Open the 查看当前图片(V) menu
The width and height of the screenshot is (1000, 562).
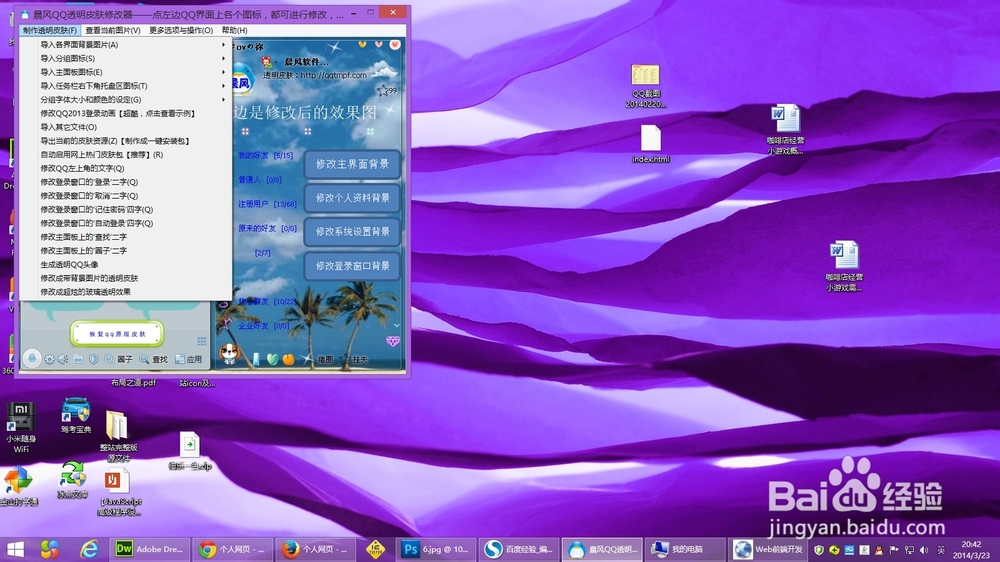click(113, 30)
